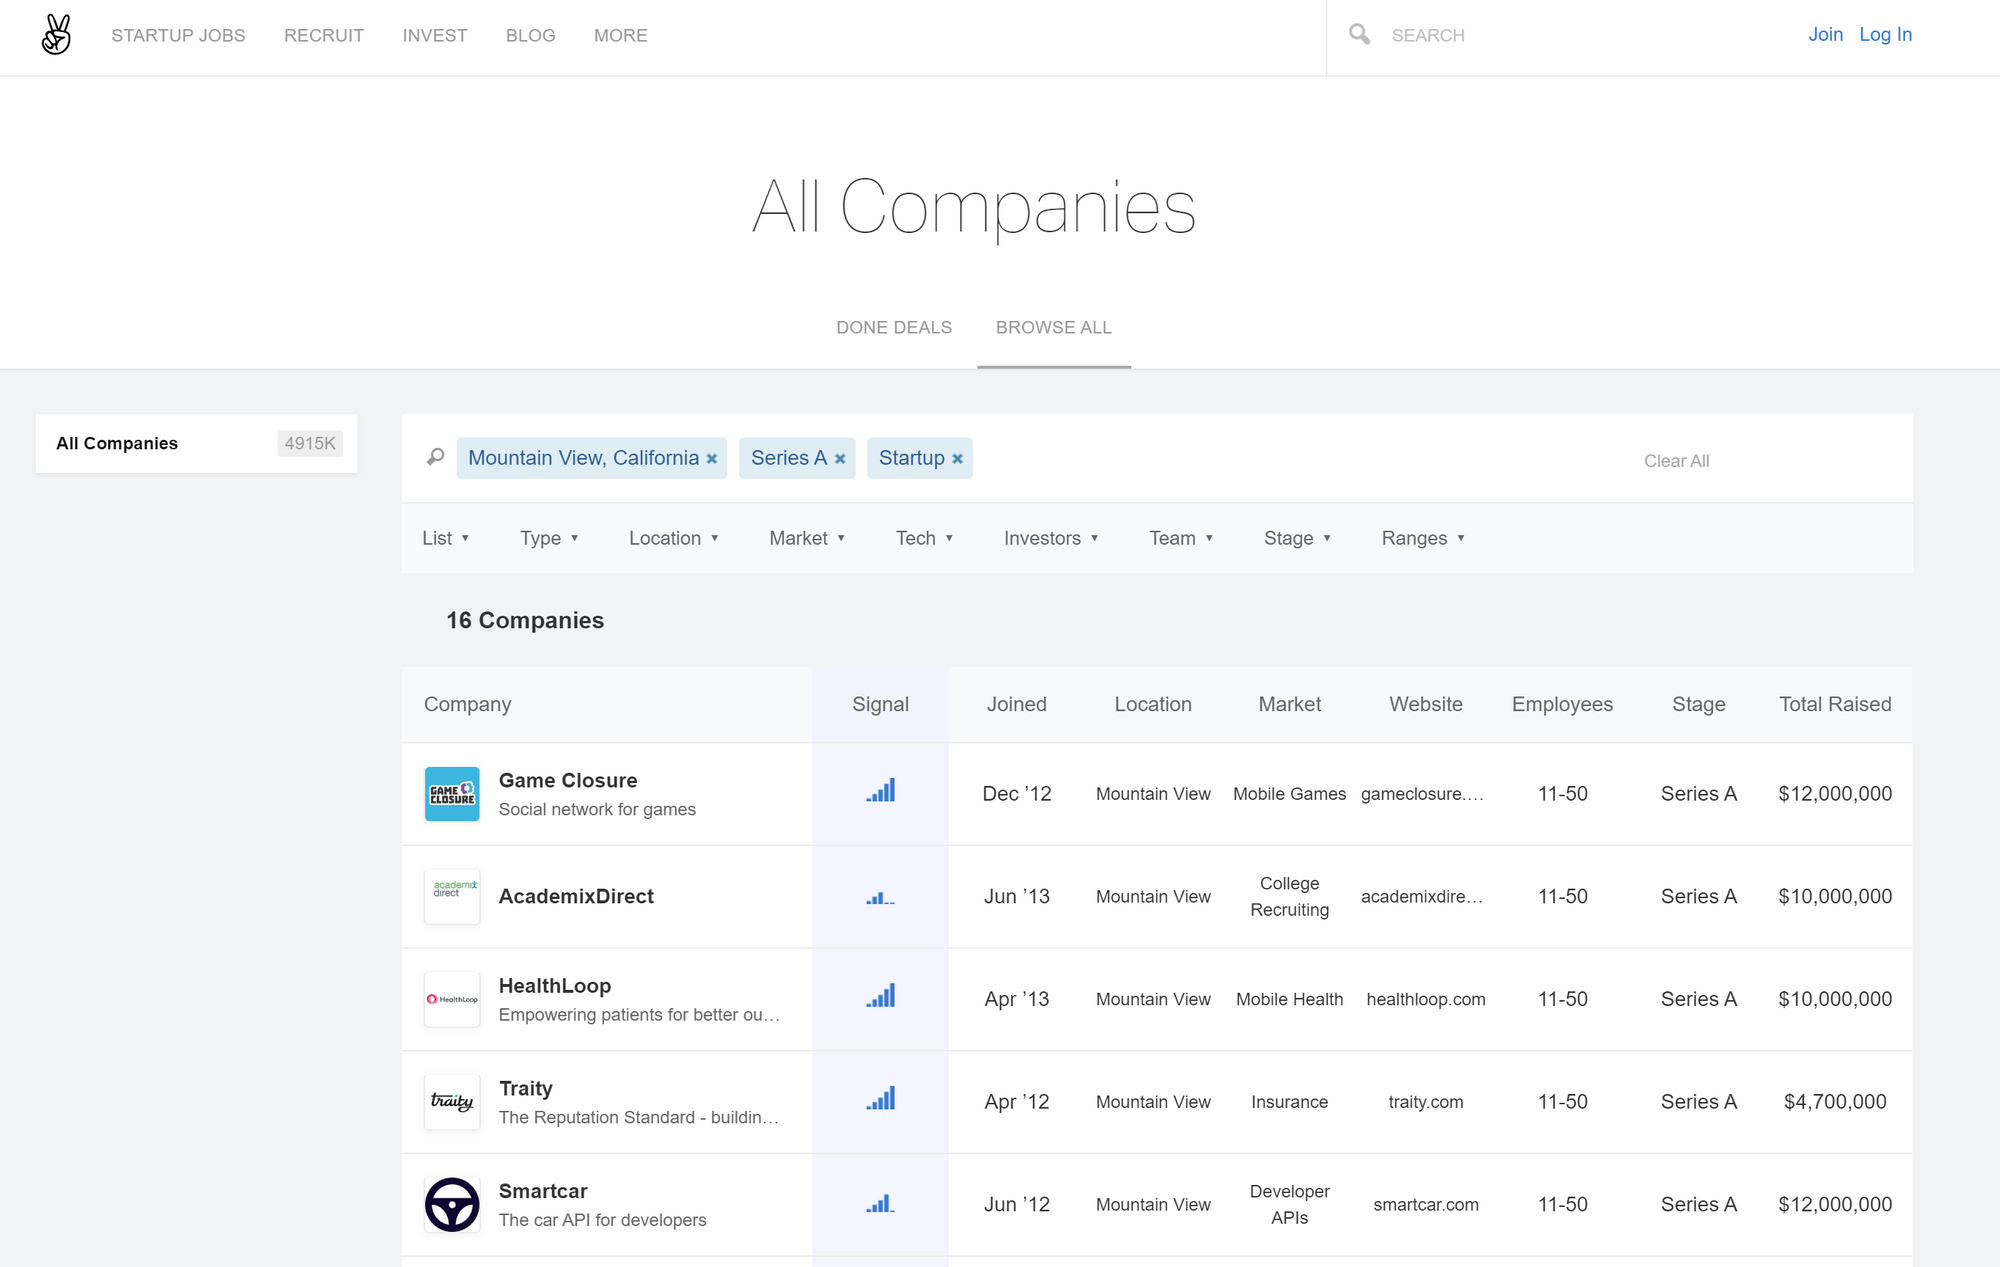The height and width of the screenshot is (1267, 2000).
Task: Switch to the Browse All tab
Action: (x=1054, y=328)
